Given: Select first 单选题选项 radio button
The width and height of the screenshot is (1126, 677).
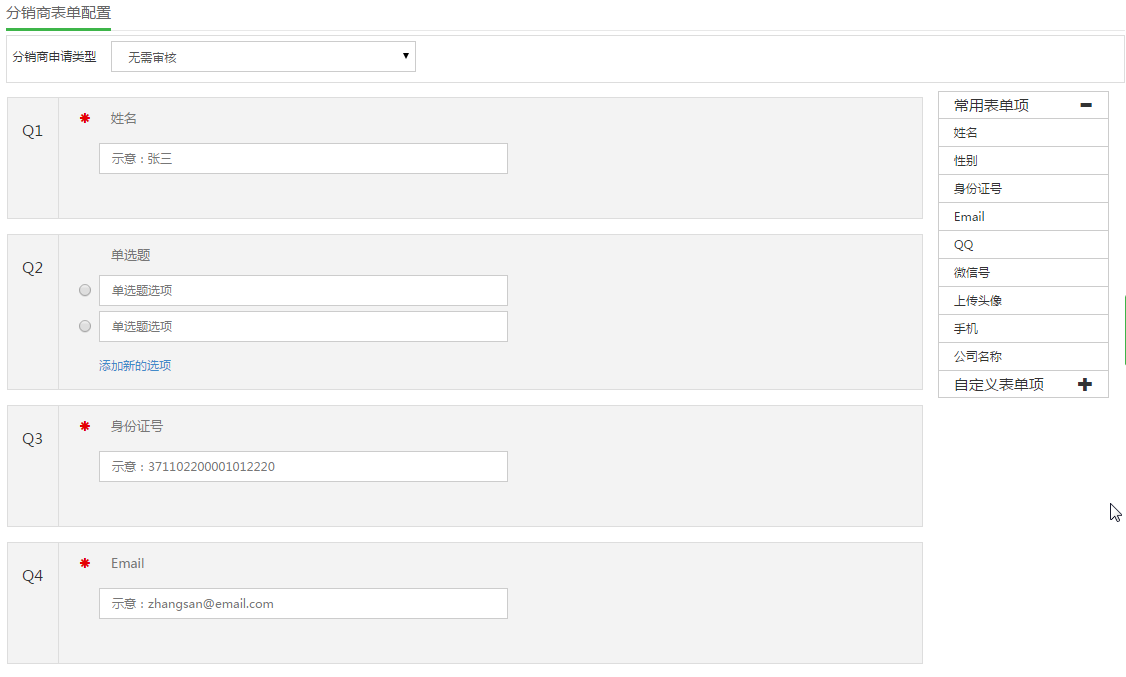Looking at the screenshot, I should tap(85, 290).
